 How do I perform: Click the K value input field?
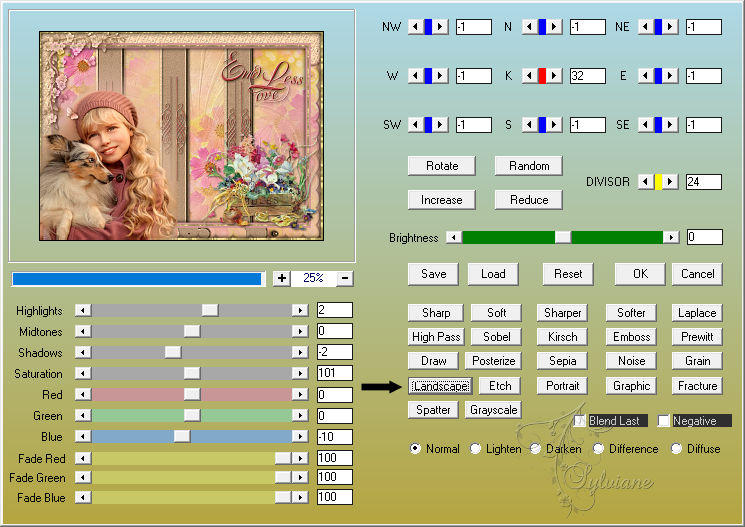588,76
